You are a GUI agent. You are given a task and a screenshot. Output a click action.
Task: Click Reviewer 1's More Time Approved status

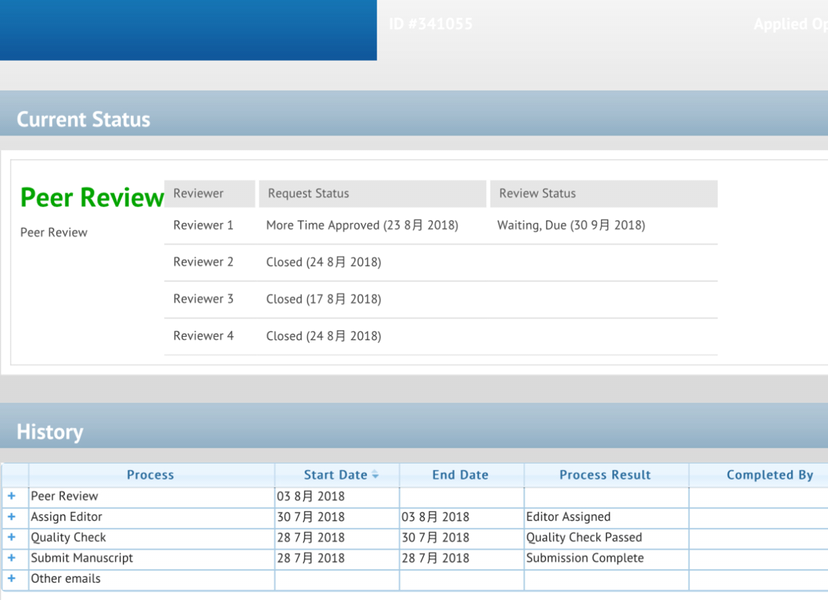[361, 225]
